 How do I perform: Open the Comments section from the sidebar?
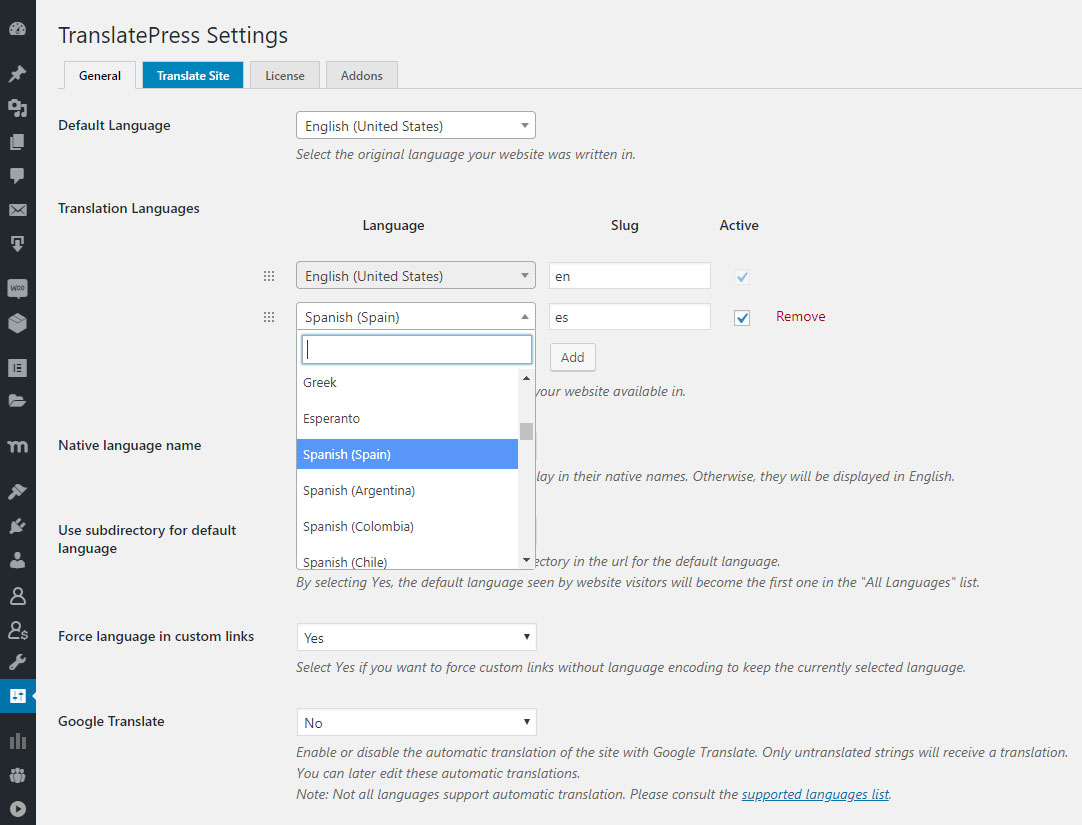coord(18,177)
